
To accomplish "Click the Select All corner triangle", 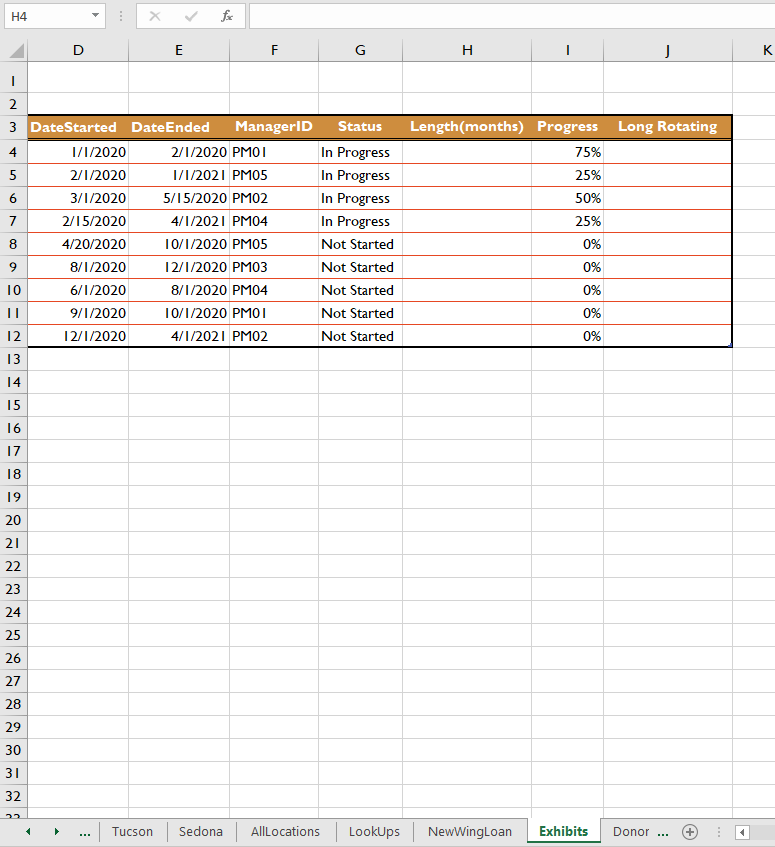I will coord(15,50).
